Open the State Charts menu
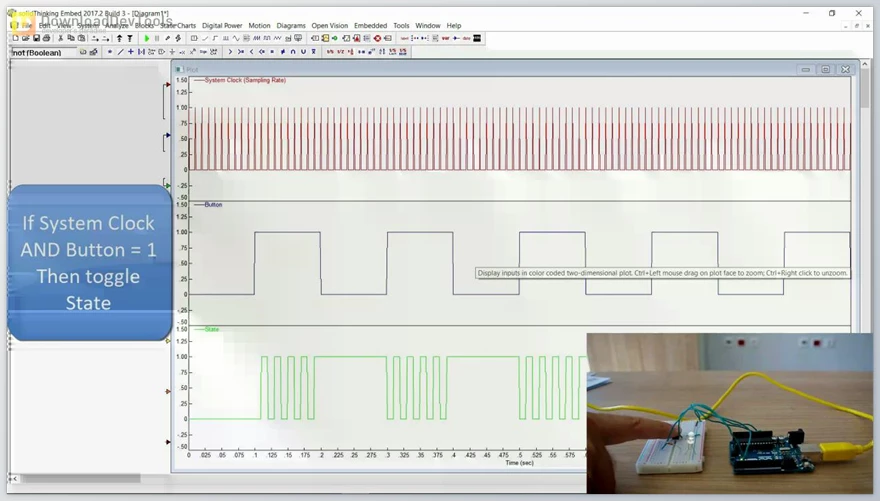This screenshot has height=501, width=880. click(x=178, y=25)
